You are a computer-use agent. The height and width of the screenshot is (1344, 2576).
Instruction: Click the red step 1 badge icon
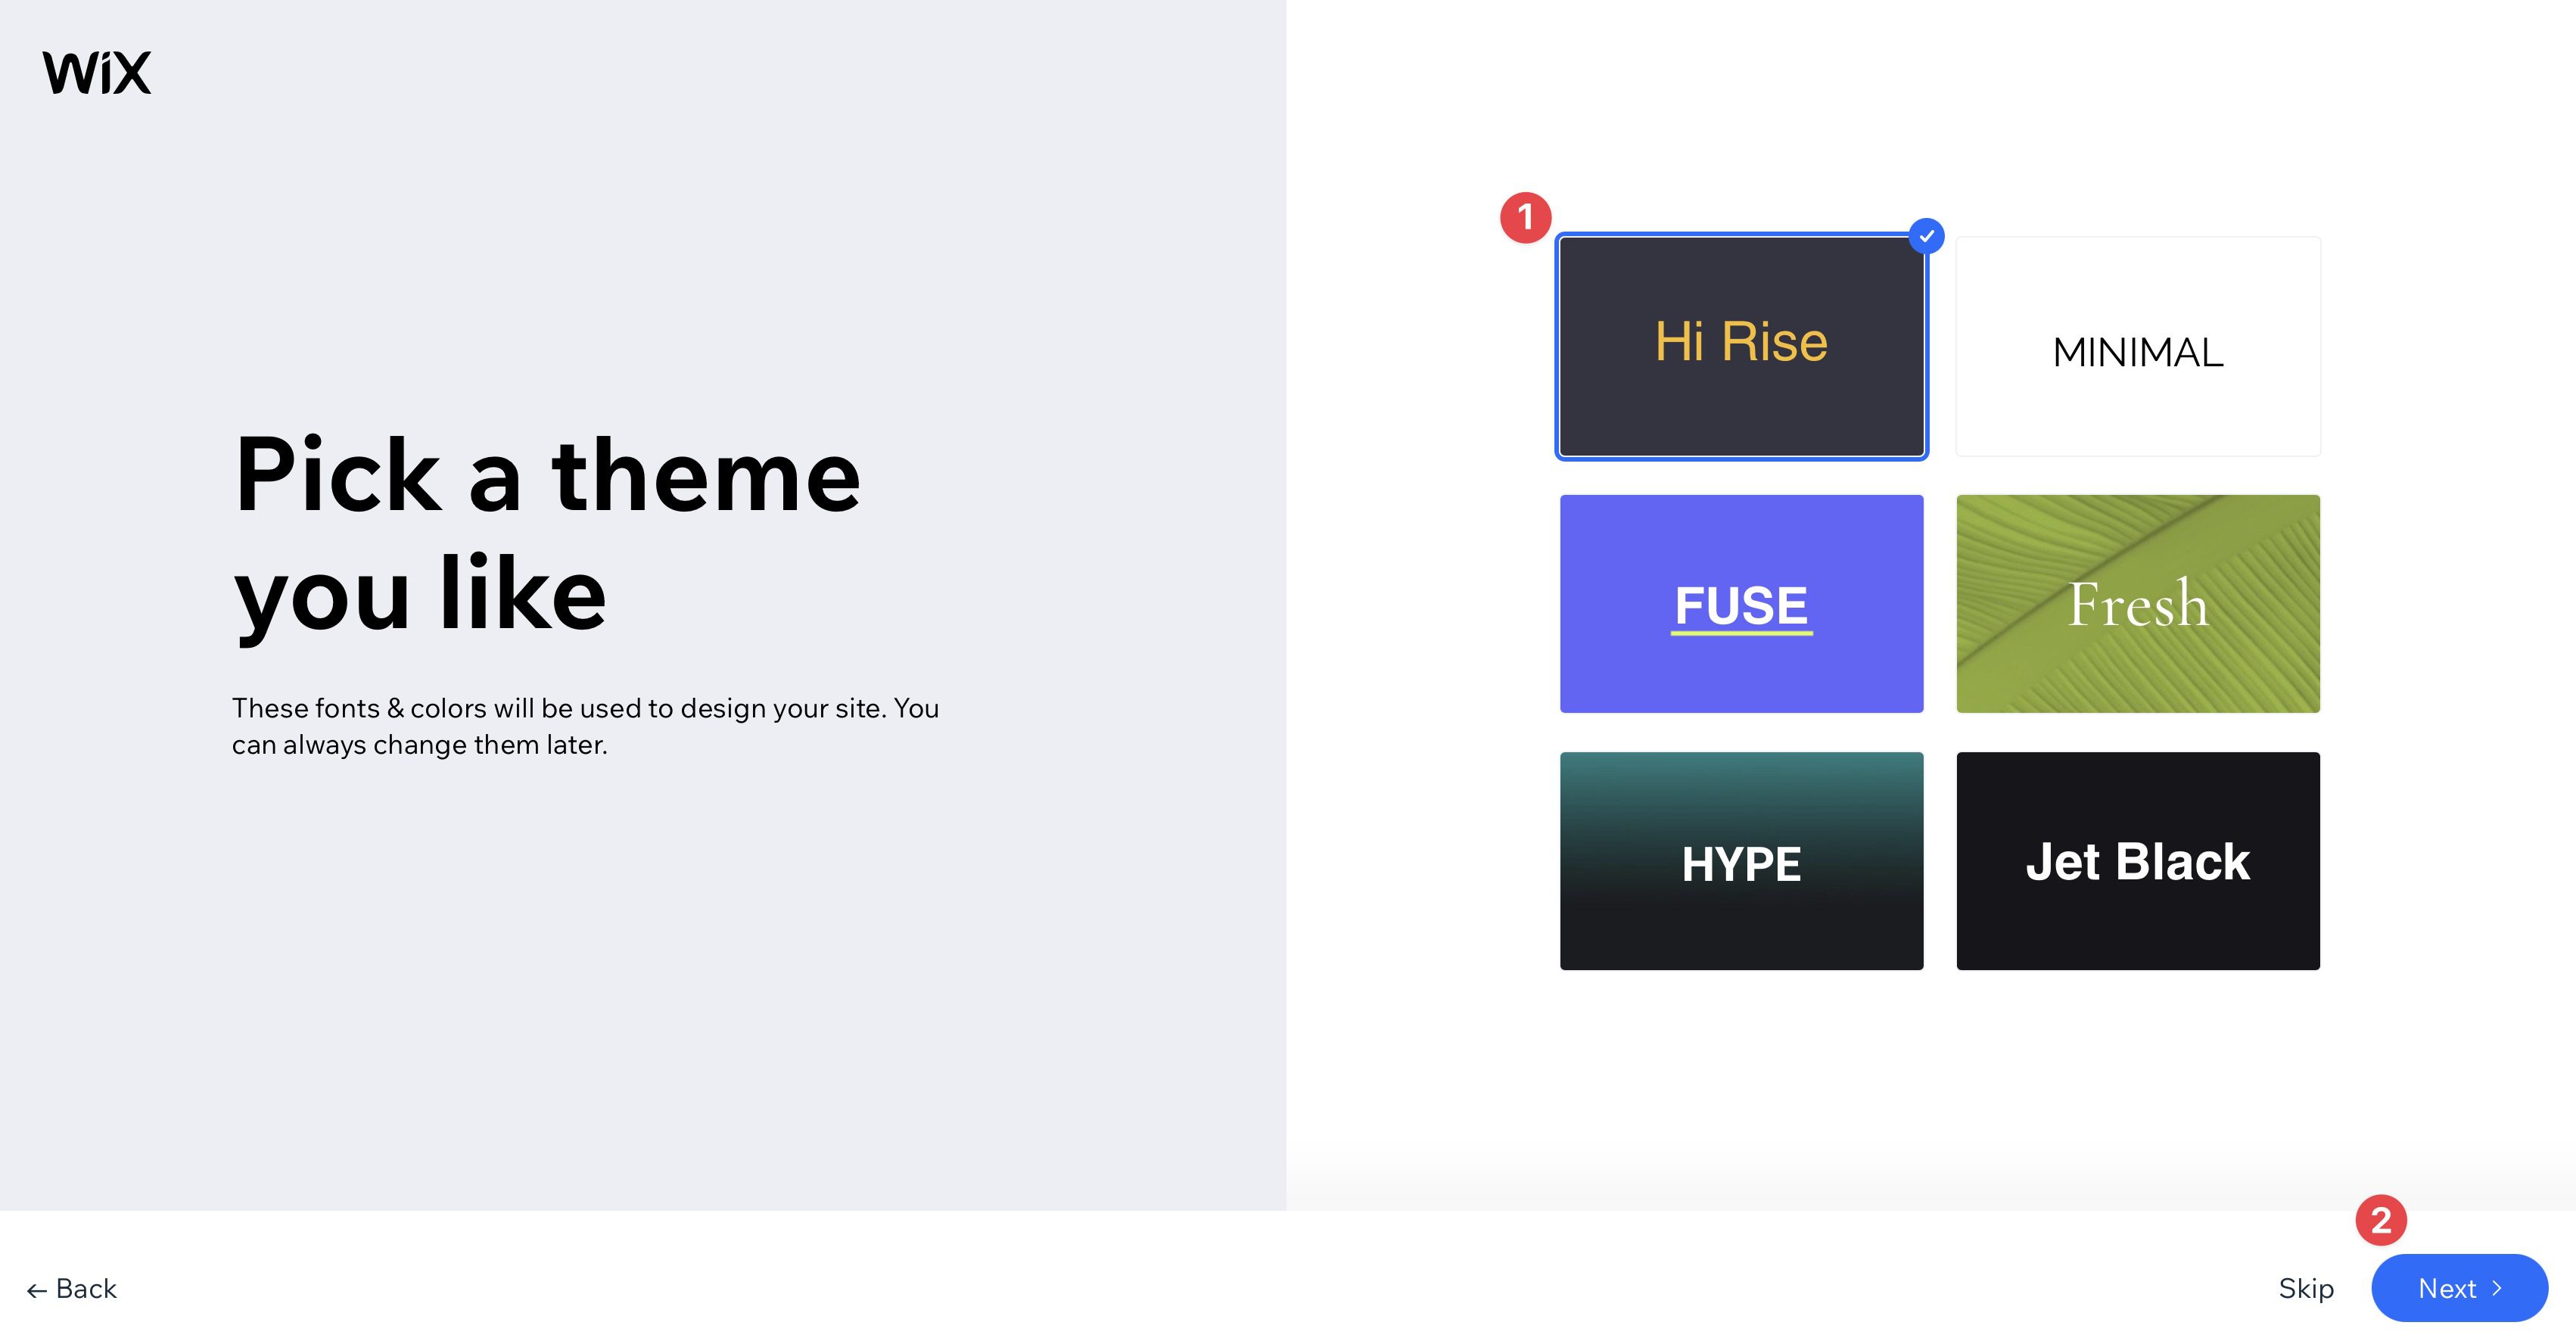click(1521, 215)
